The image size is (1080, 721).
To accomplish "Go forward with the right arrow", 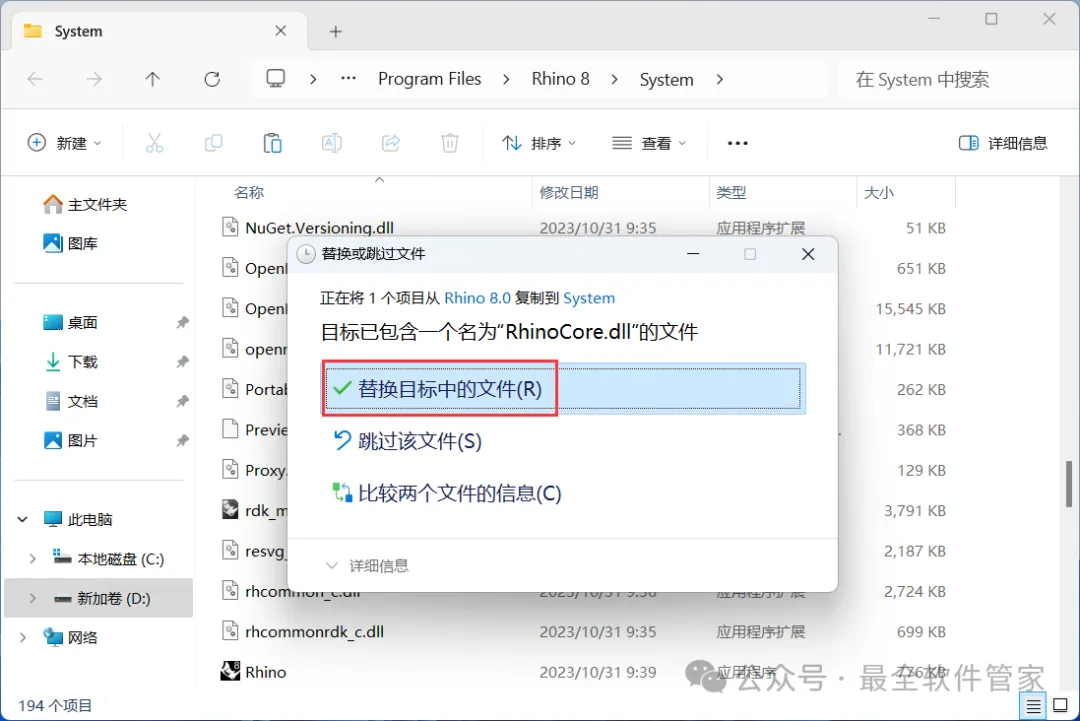I will (94, 79).
